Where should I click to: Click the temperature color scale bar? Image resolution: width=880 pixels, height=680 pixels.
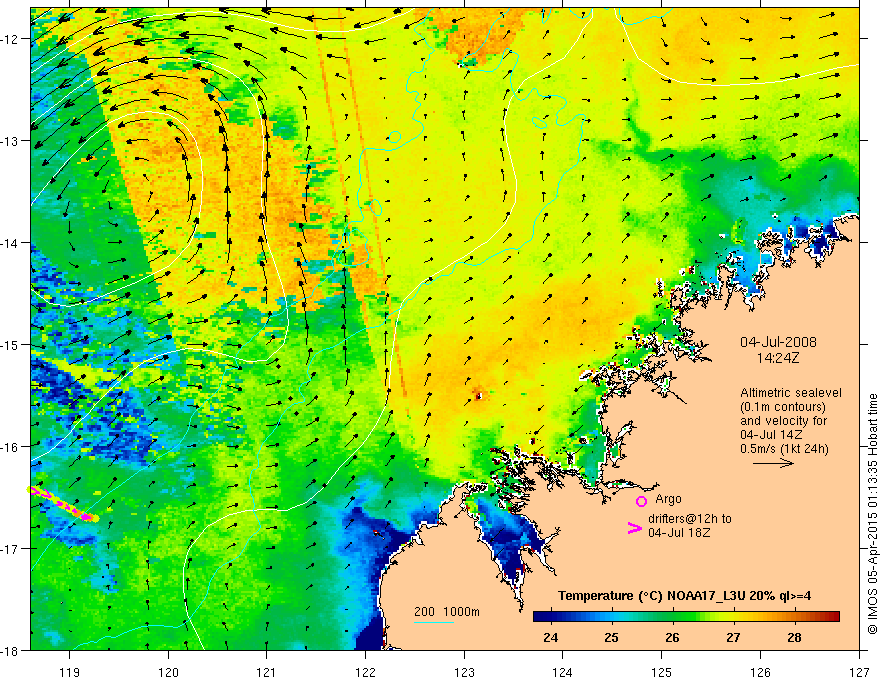686,616
